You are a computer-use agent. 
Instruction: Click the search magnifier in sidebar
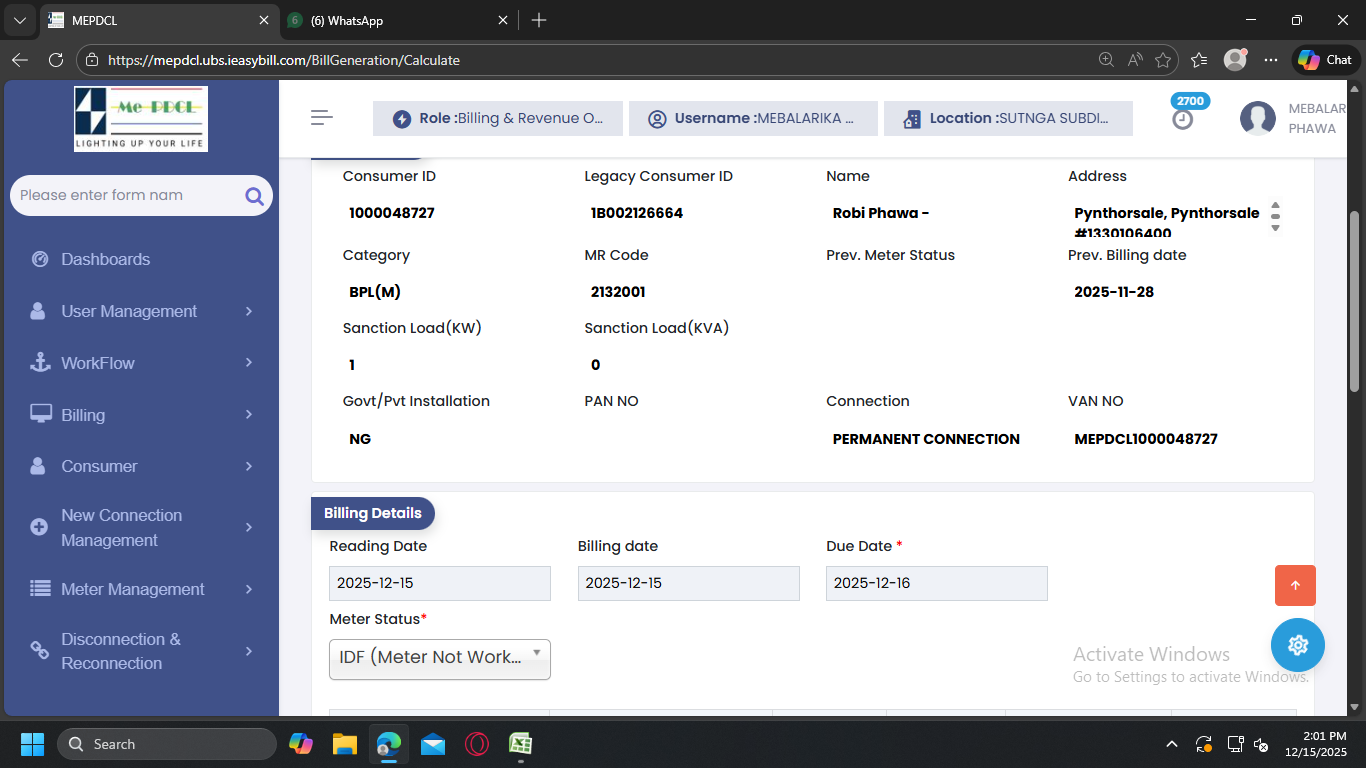254,196
